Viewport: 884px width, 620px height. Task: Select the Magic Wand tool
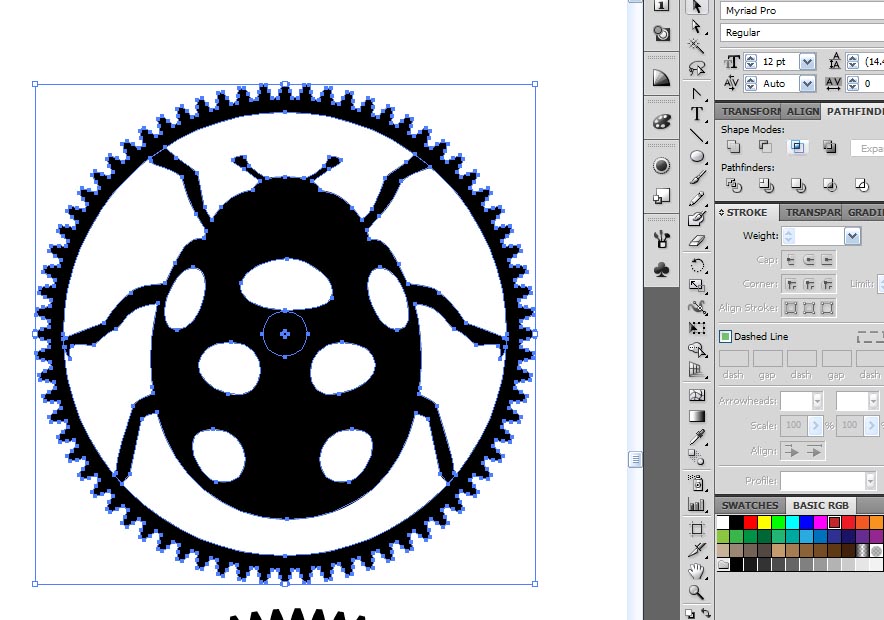(697, 46)
